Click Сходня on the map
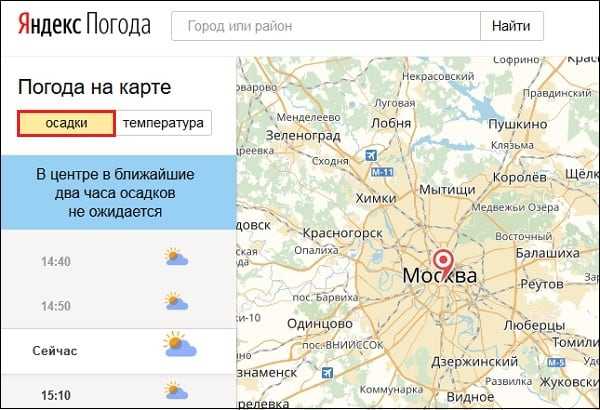Image resolution: width=600 pixels, height=410 pixels. [330, 161]
